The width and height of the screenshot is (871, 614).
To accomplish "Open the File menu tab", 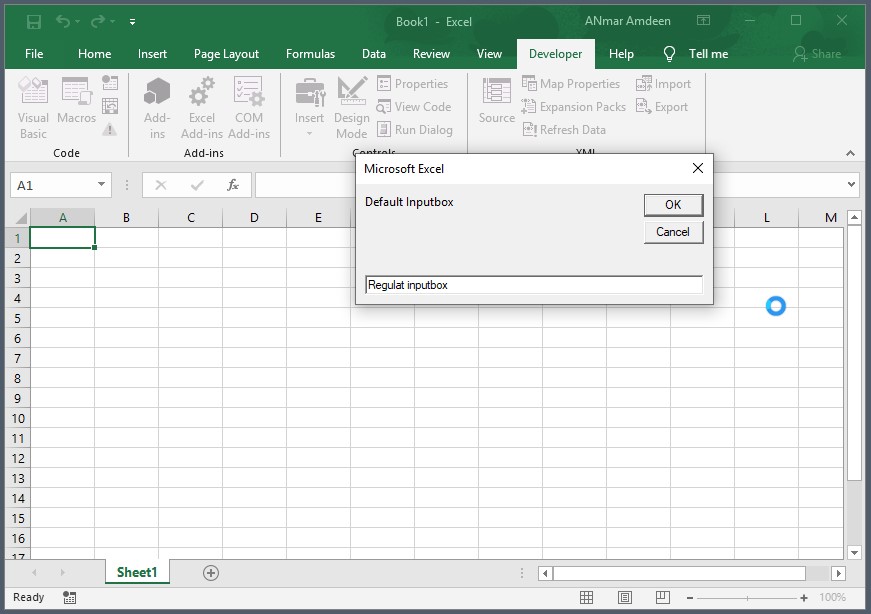I will (x=34, y=54).
